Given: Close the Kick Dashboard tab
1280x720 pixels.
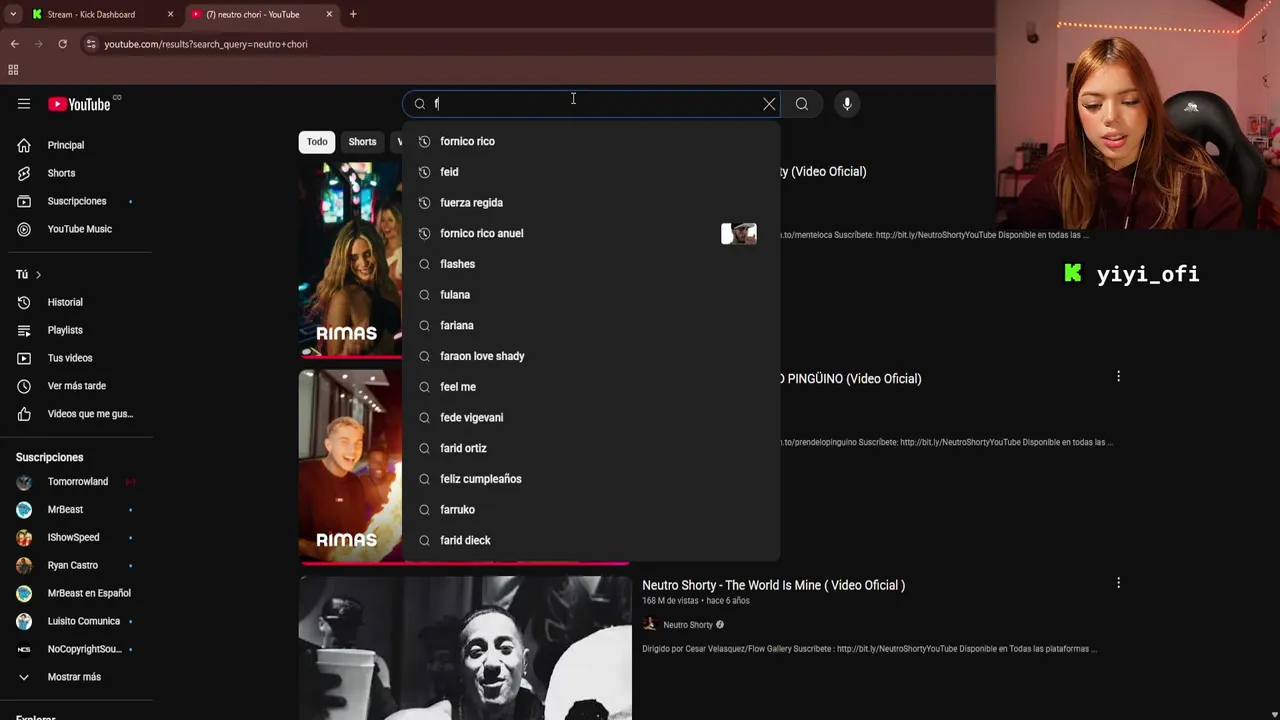Looking at the screenshot, I should 170,14.
